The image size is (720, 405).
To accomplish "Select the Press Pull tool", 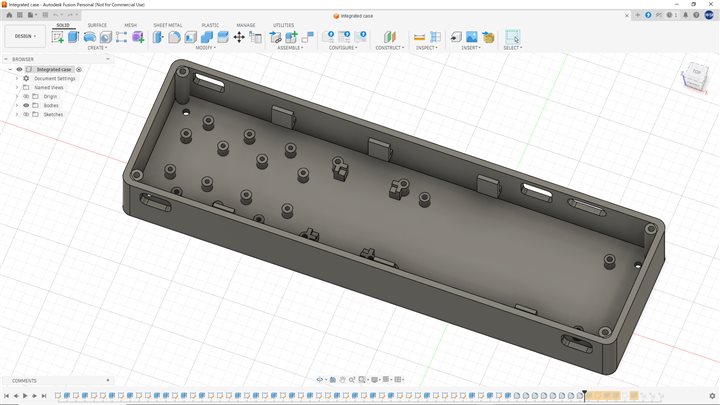I will click(158, 37).
